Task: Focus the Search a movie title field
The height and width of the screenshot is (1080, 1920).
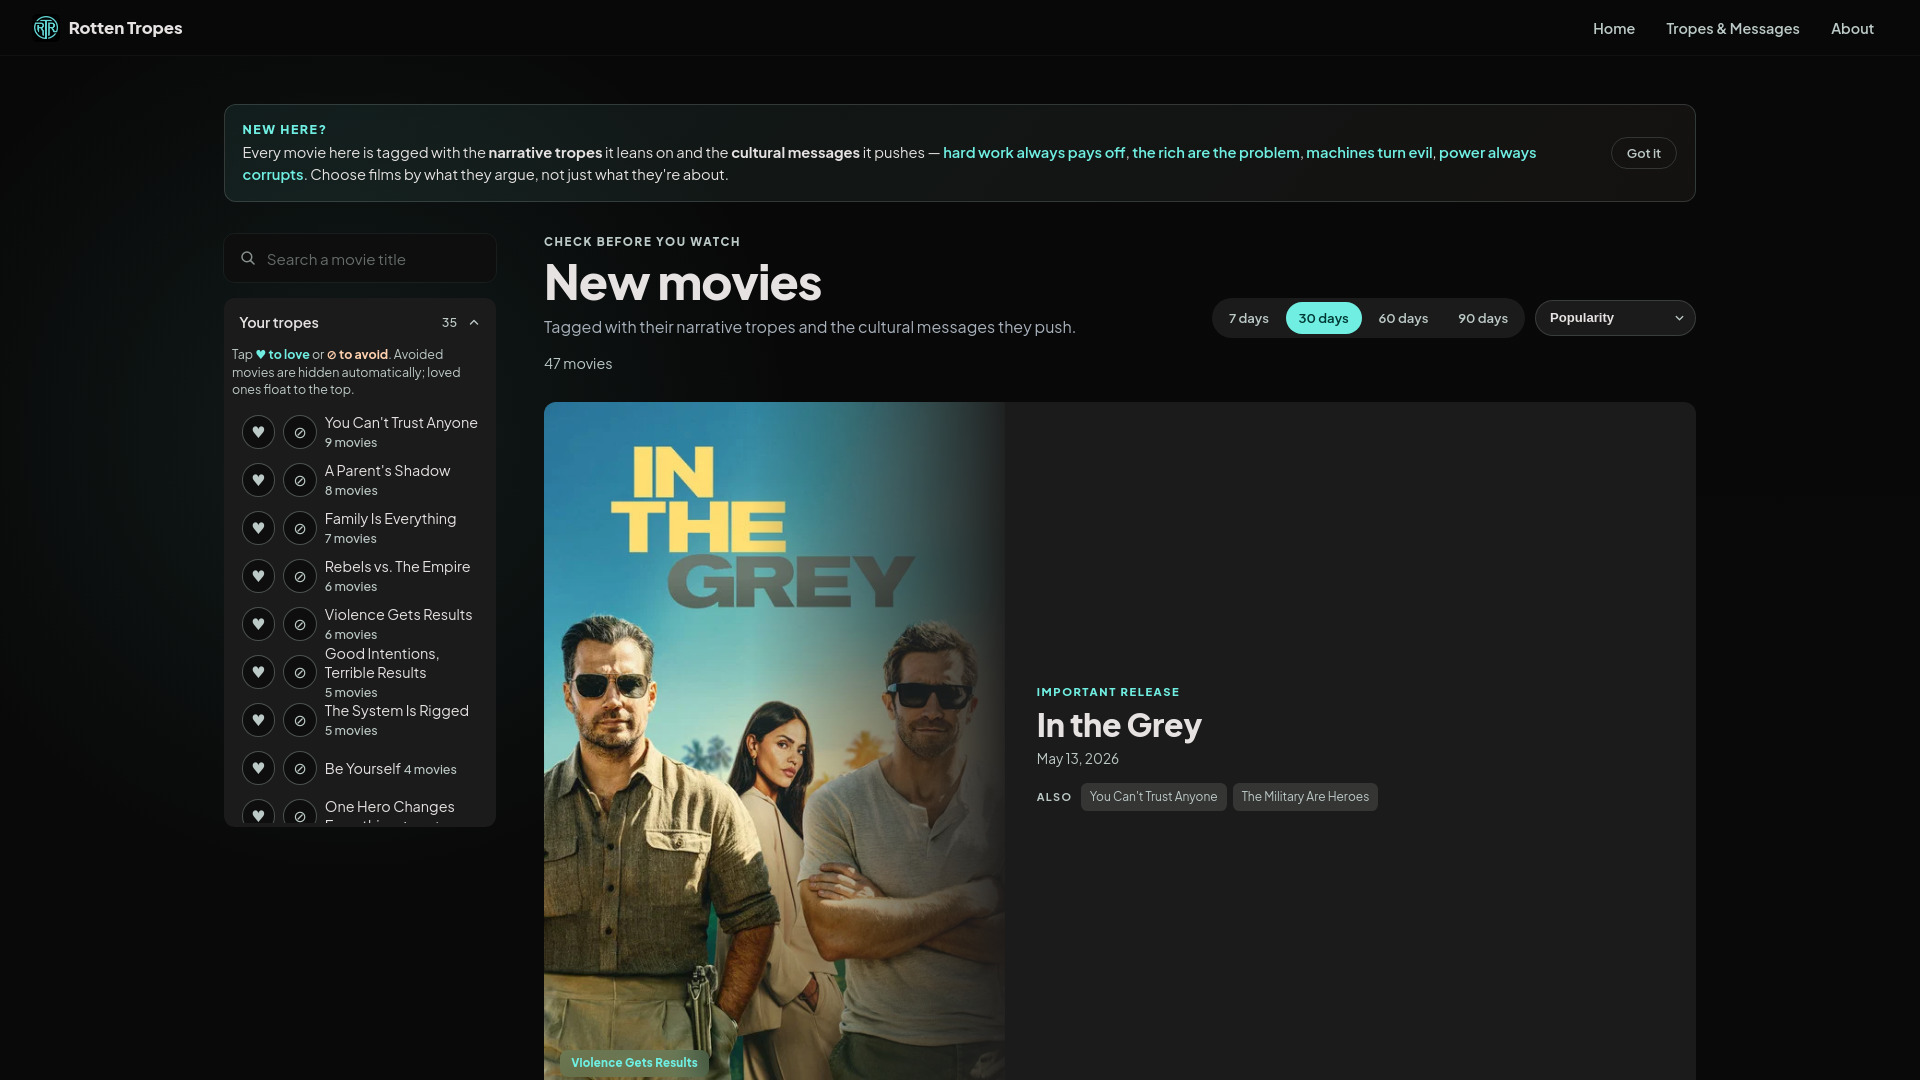Action: click(x=360, y=259)
